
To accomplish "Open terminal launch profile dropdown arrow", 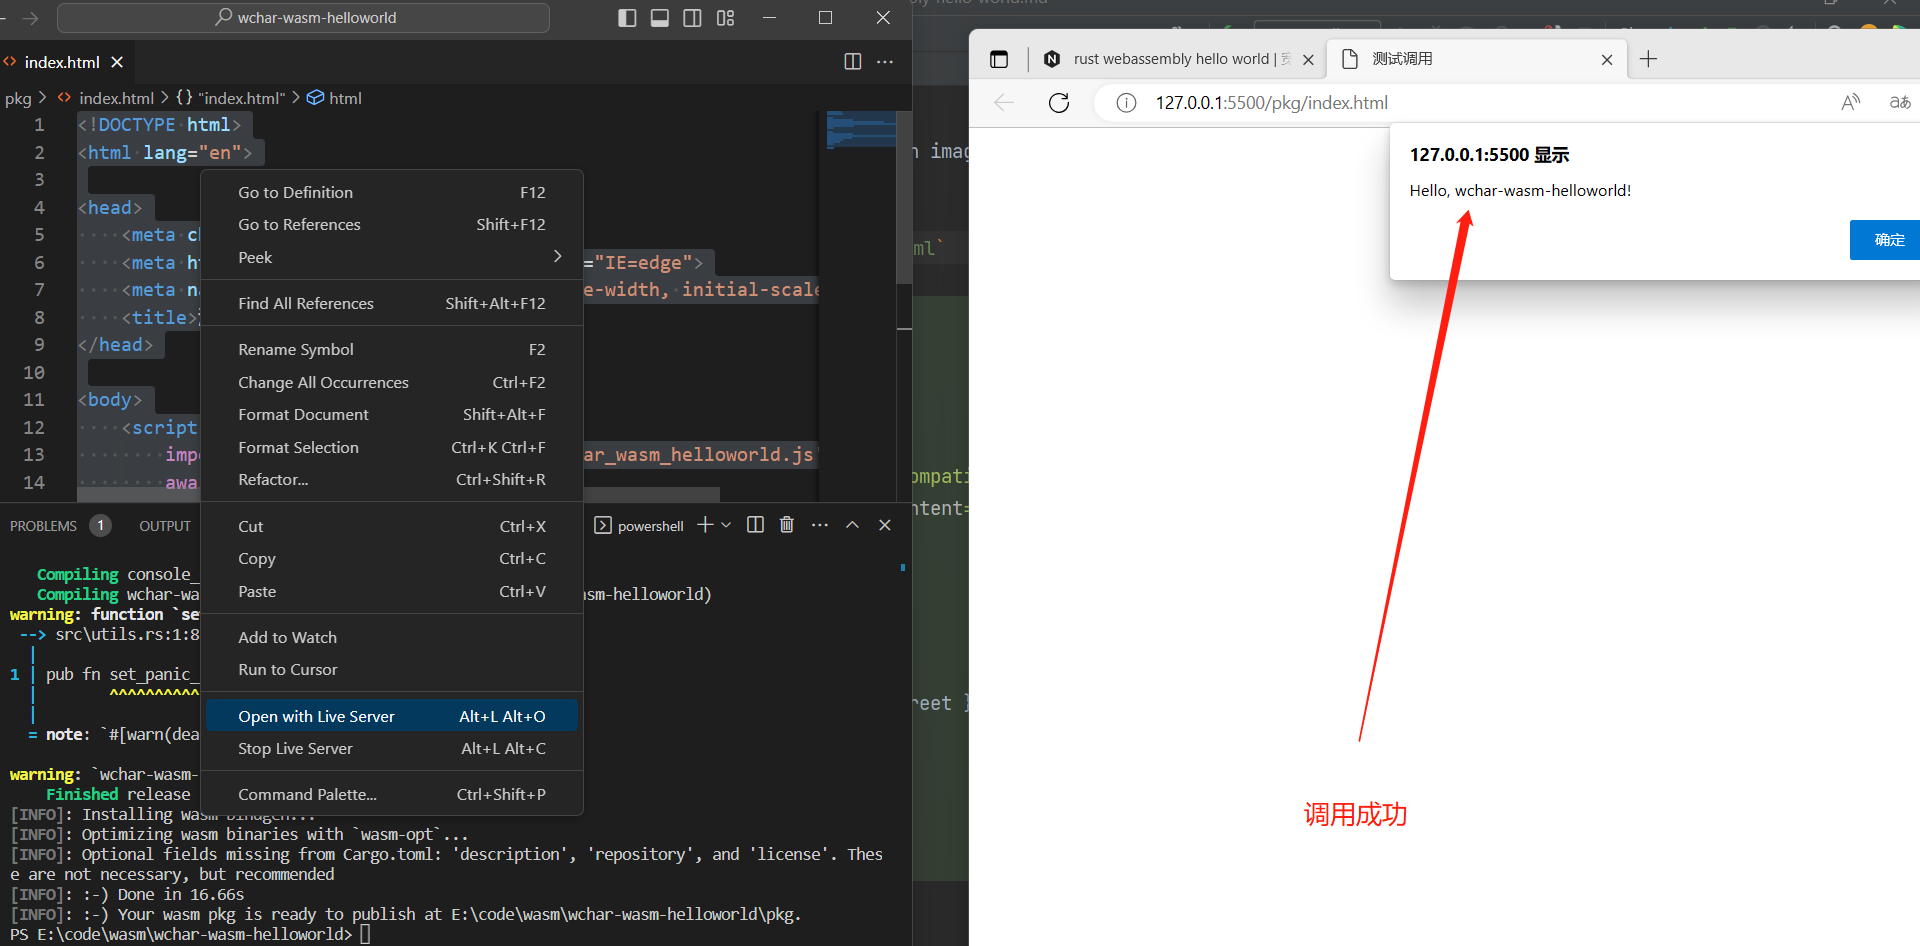I will (727, 525).
